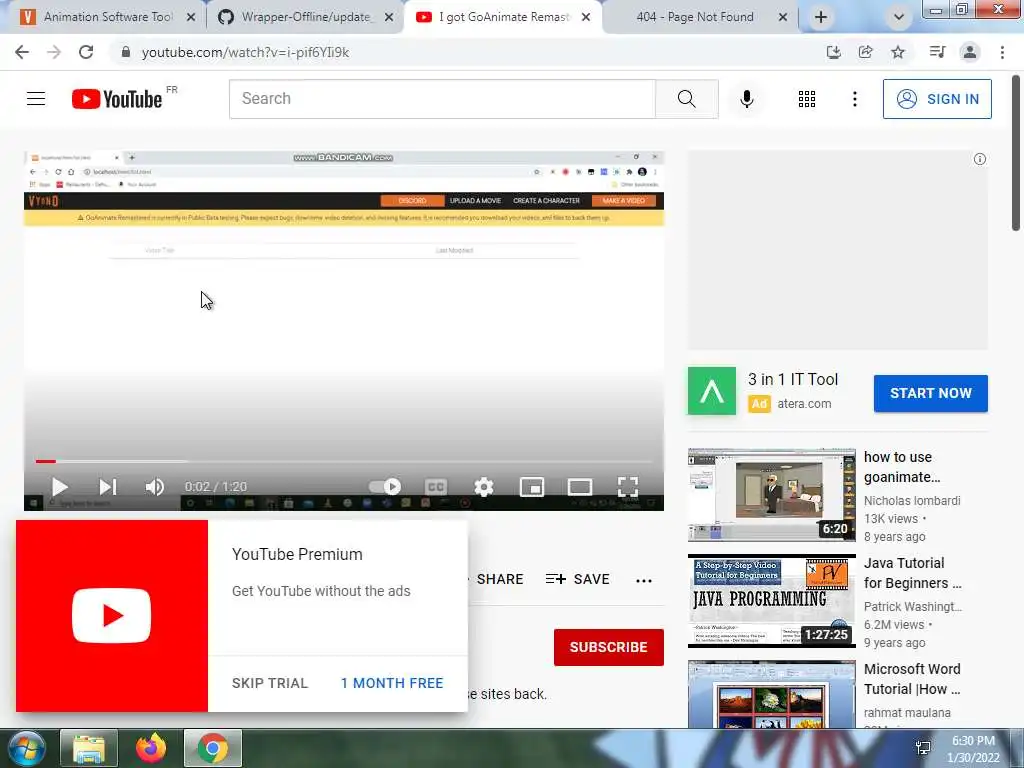Click Nicholas lombardi channel name
The height and width of the screenshot is (768, 1024).
click(x=912, y=501)
